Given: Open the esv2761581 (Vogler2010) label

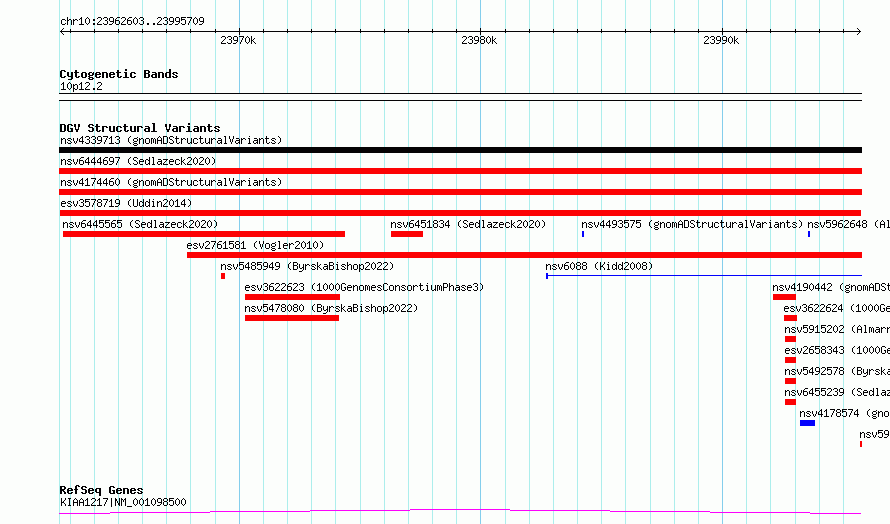Looking at the screenshot, I should [x=255, y=245].
